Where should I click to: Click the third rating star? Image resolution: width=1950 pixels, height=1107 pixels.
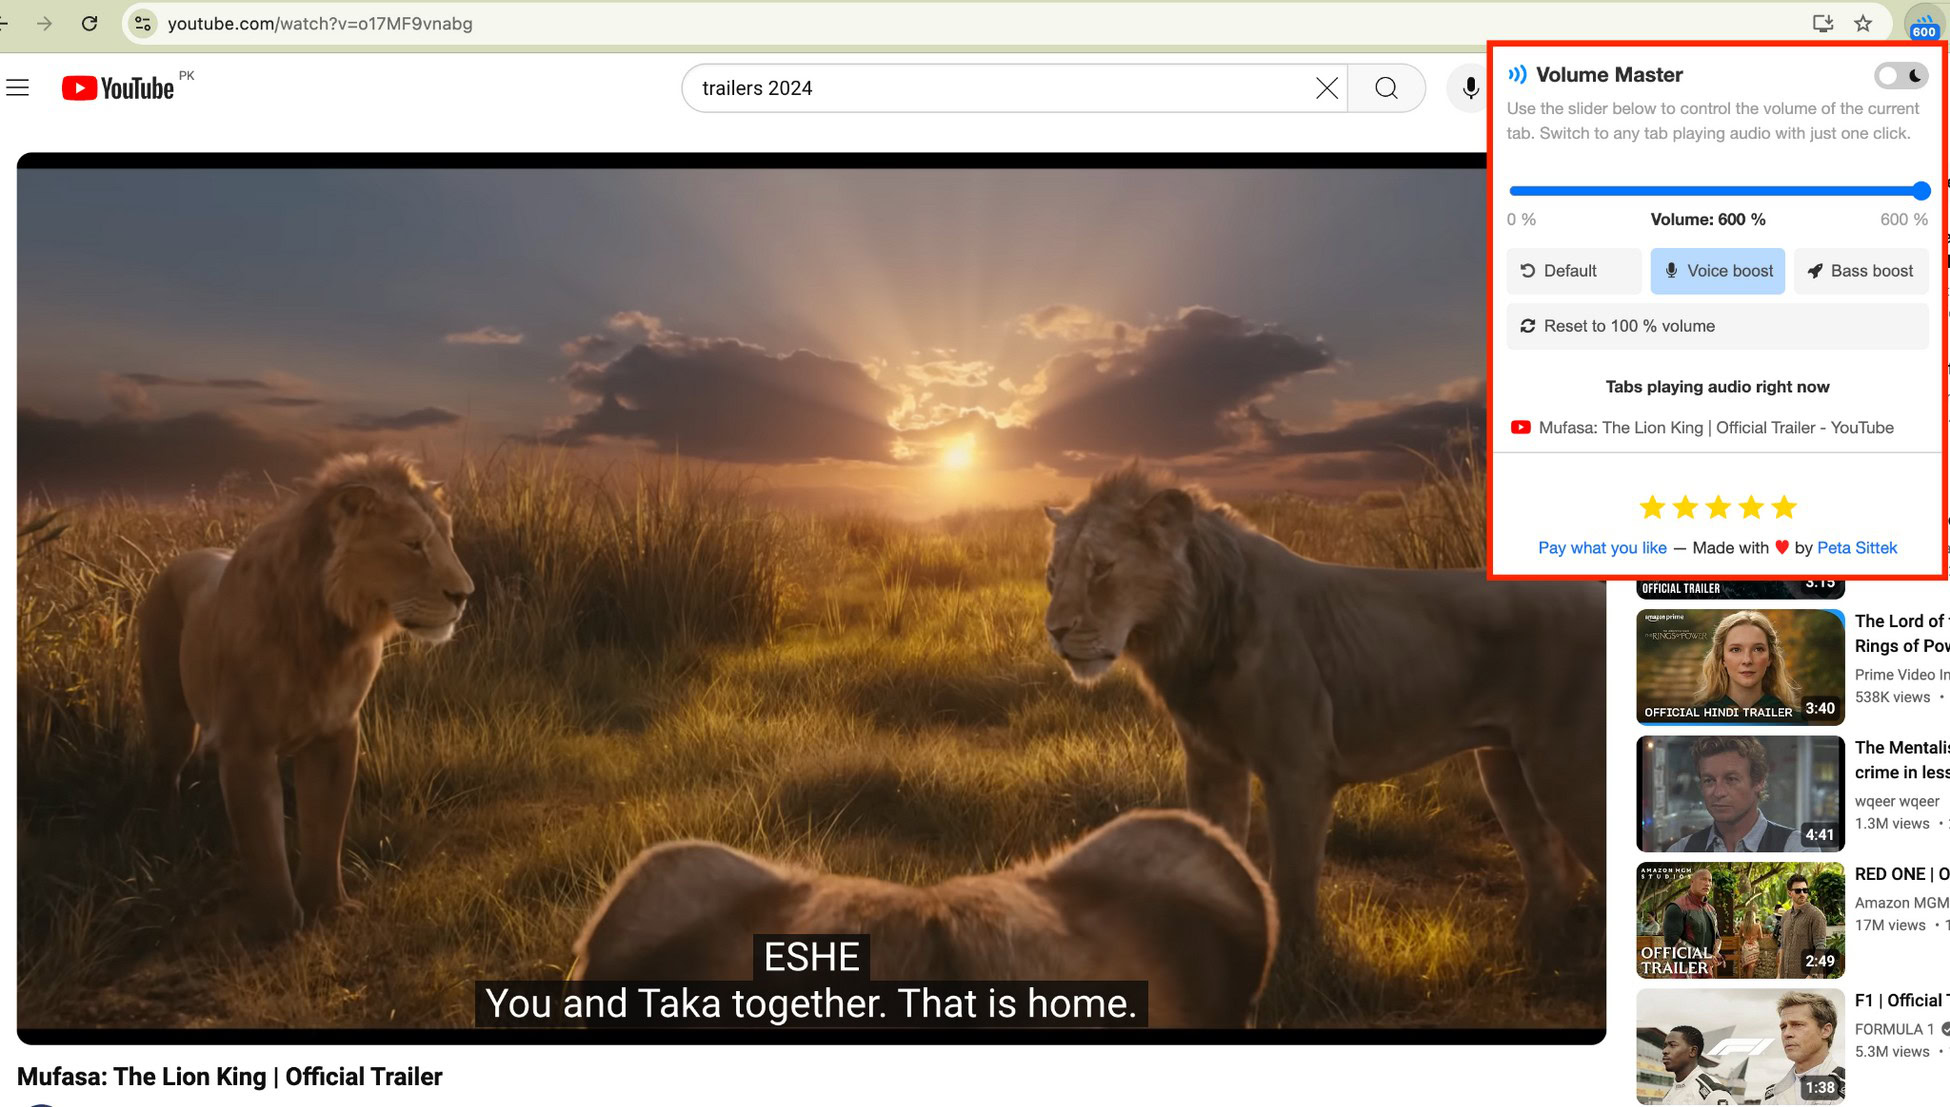[x=1718, y=507]
